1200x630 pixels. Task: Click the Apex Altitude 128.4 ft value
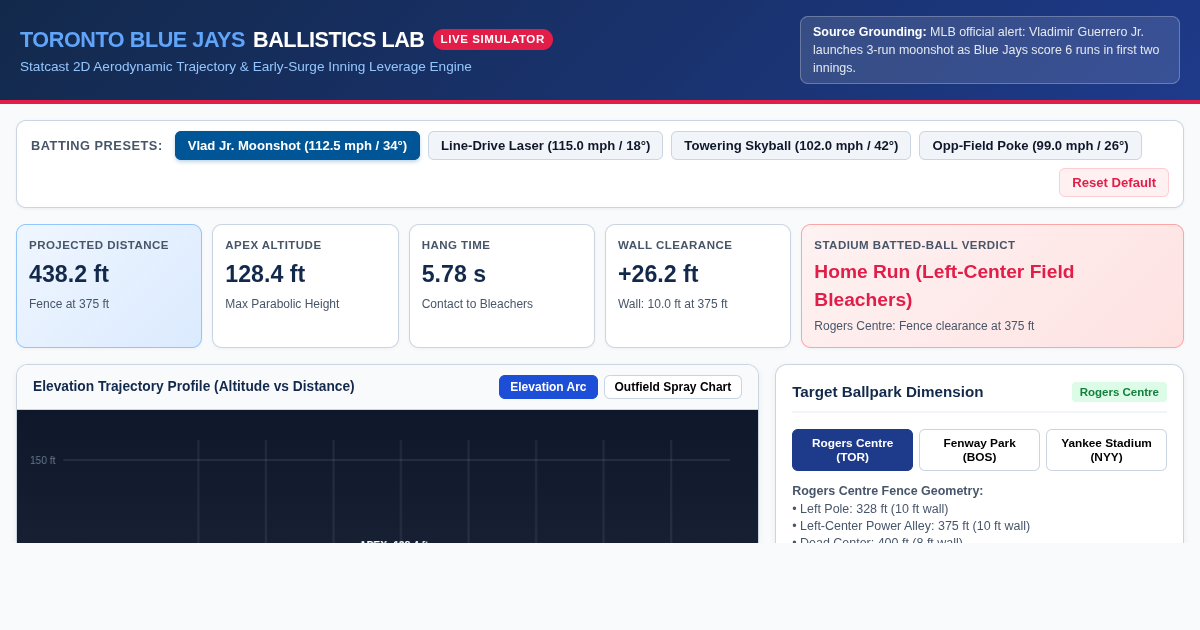coord(265,274)
